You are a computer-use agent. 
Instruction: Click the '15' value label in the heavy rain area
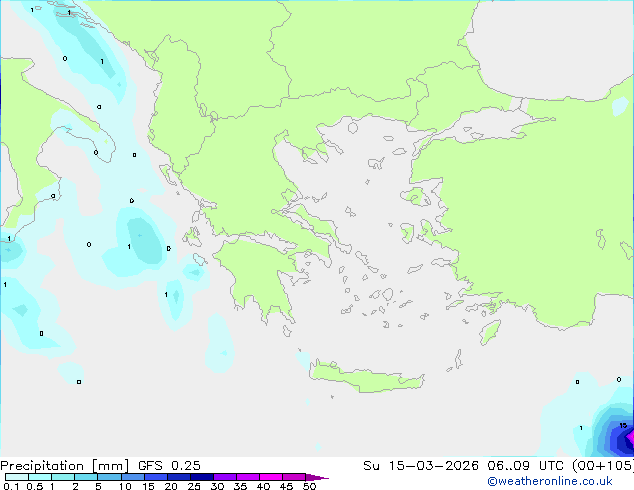coord(623,425)
